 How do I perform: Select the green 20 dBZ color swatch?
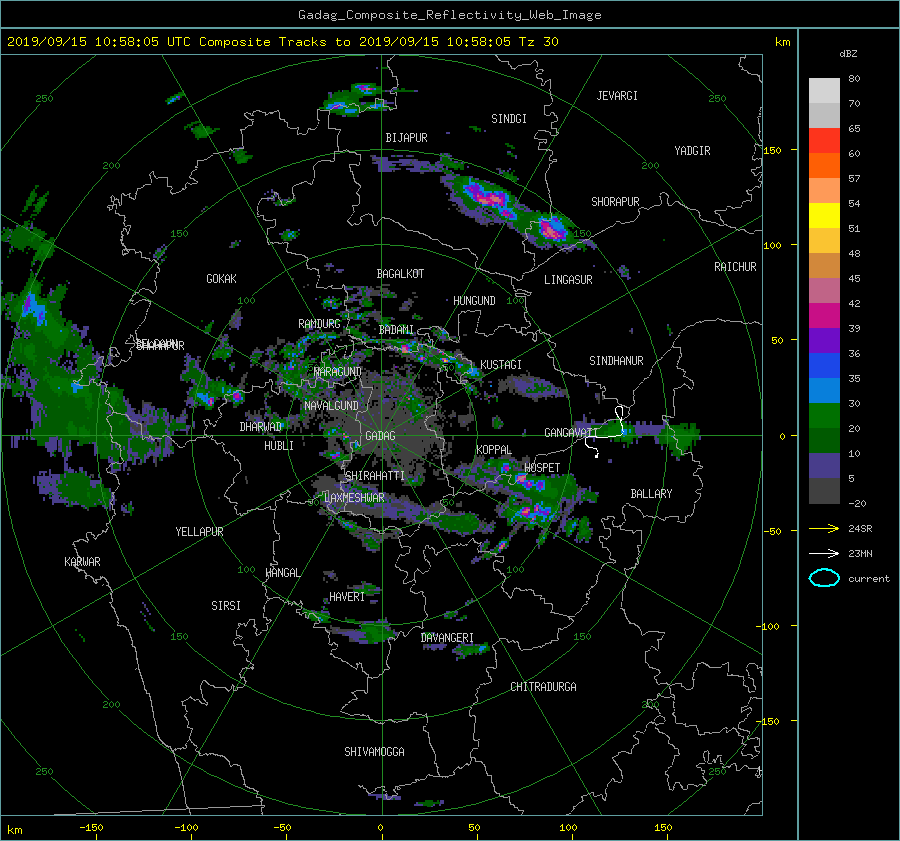click(824, 416)
